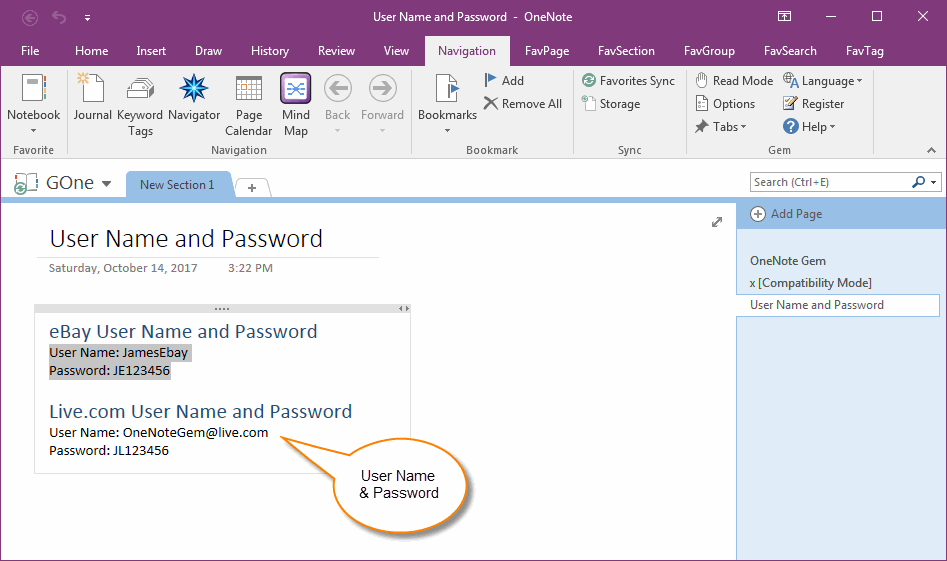947x561 pixels.
Task: Switch to the History tab
Action: (270, 51)
